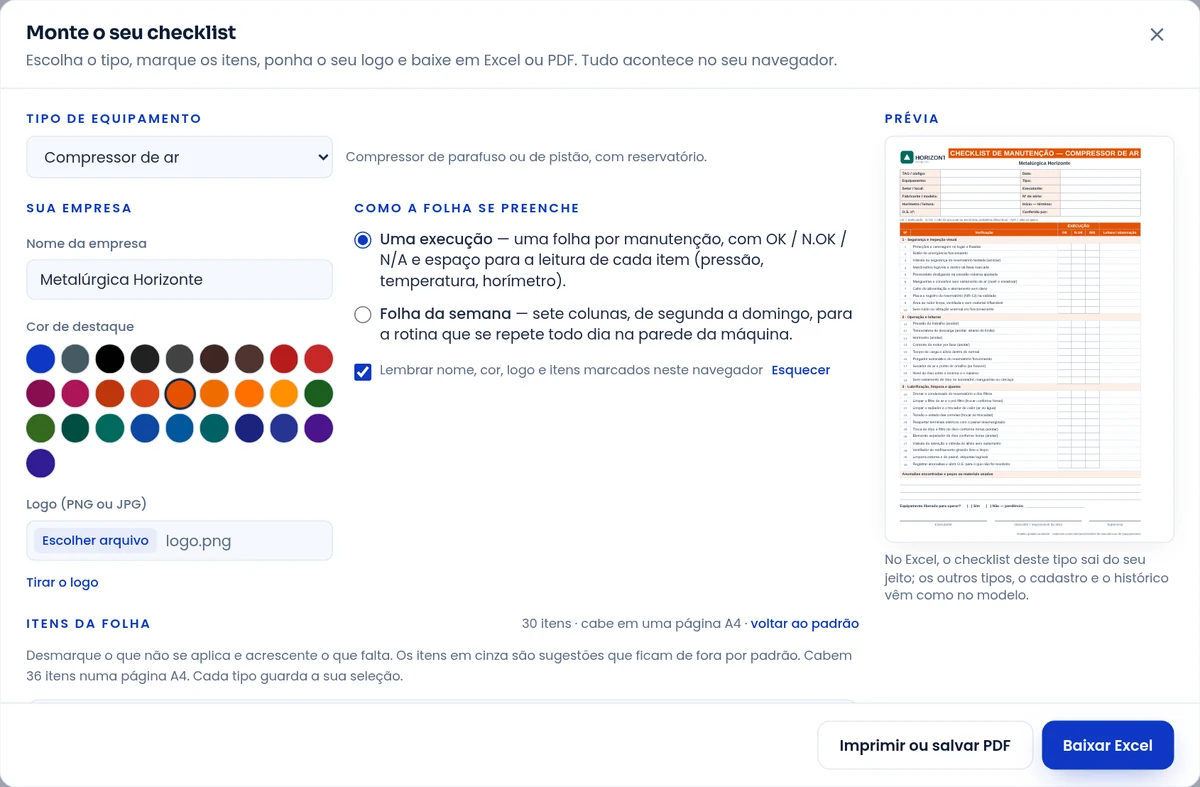This screenshot has height=787, width=1200.
Task: Pick the slate gray color swatch
Action: point(75,358)
